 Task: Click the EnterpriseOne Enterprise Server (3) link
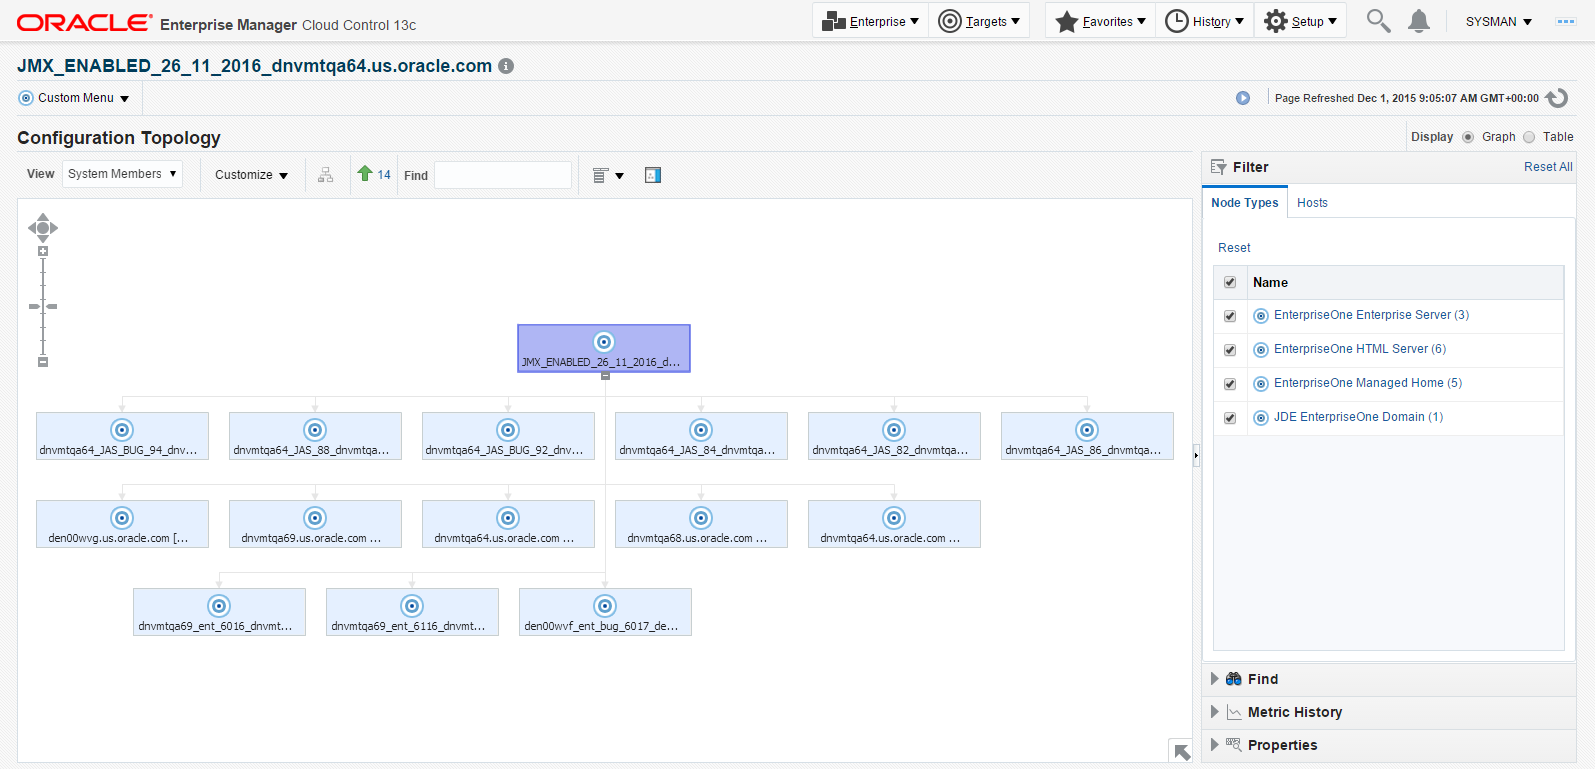point(1371,315)
